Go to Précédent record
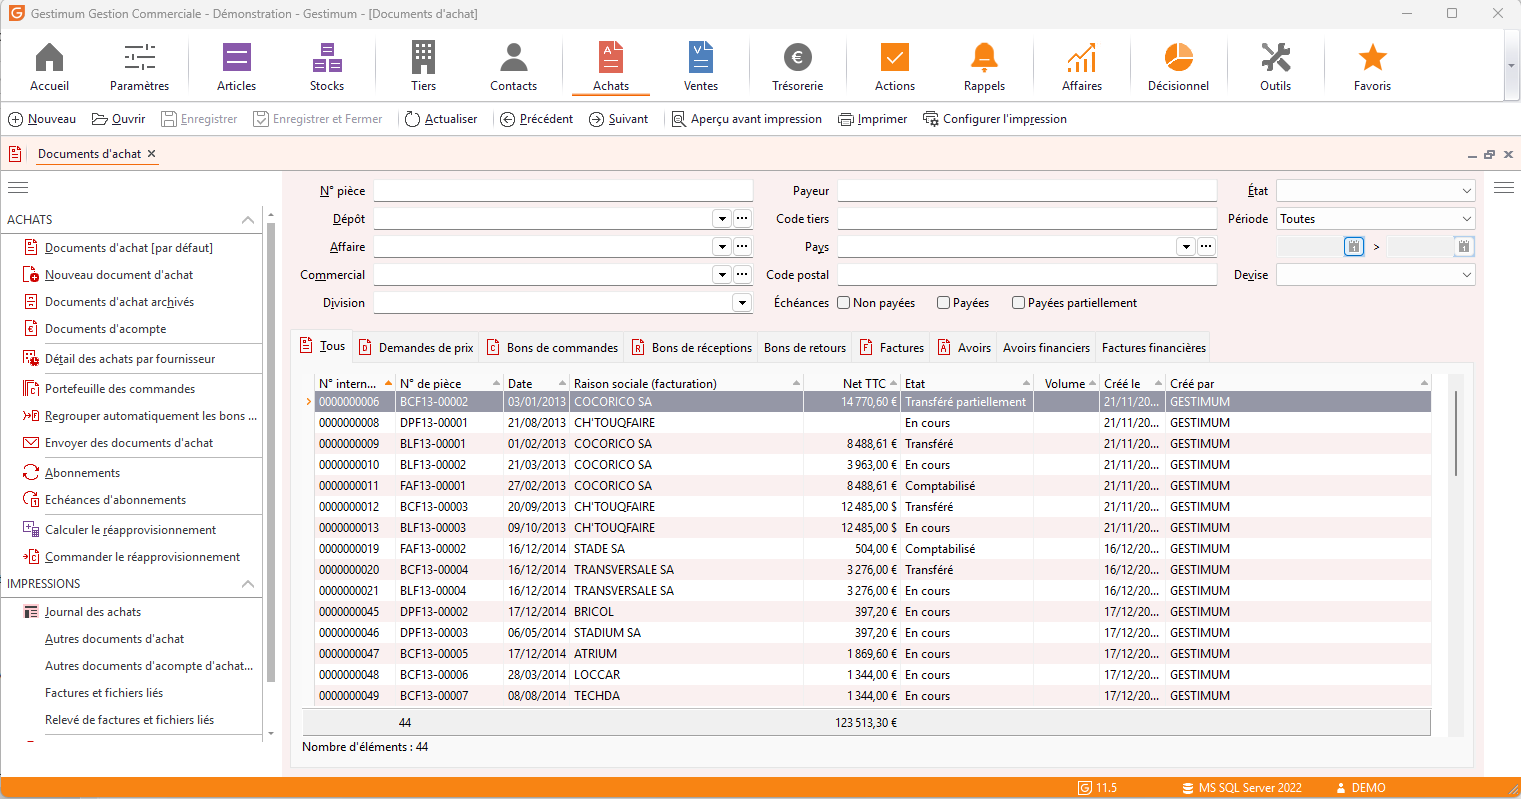 [537, 119]
